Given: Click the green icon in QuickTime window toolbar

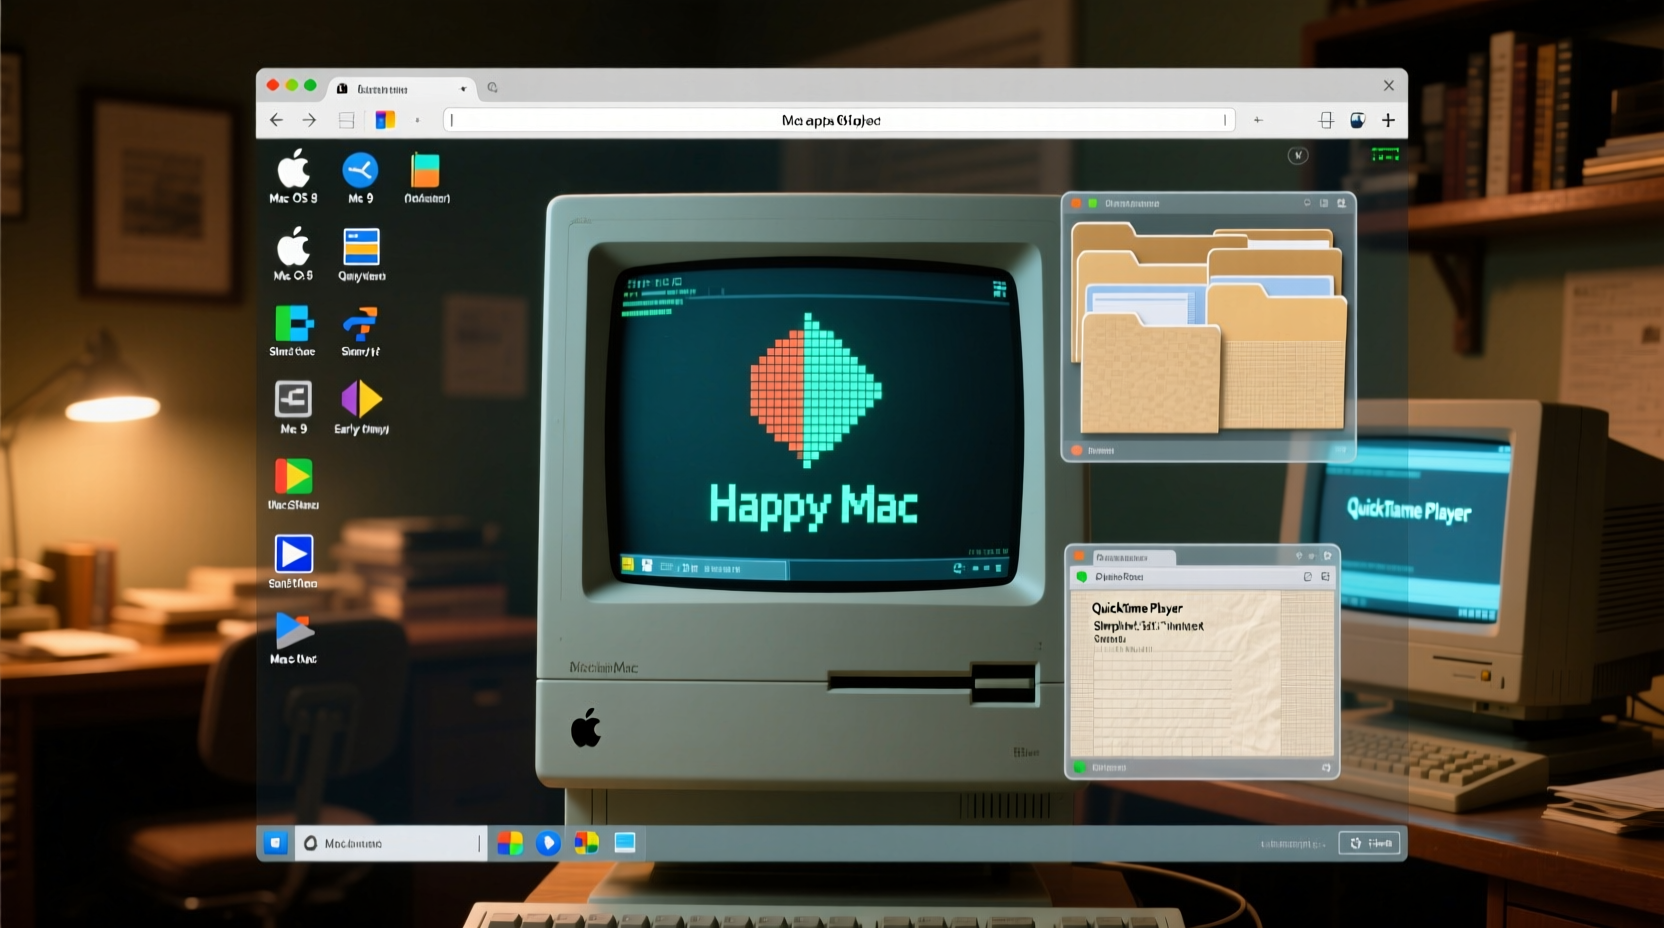Looking at the screenshot, I should [x=1081, y=577].
